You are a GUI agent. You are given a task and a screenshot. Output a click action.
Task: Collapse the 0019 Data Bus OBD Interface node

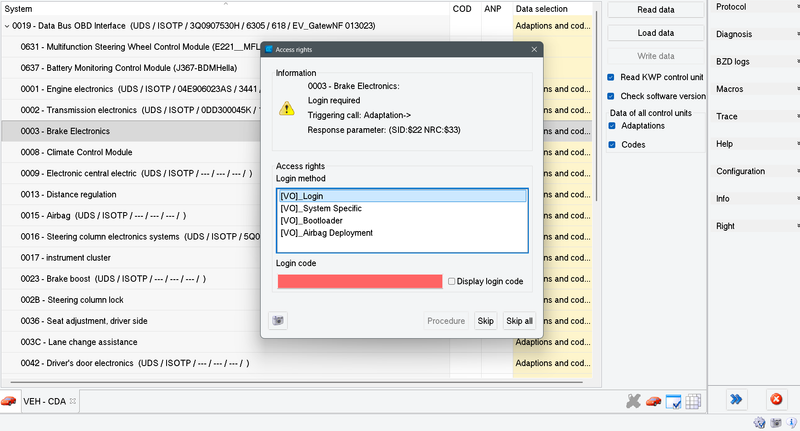tap(7, 26)
